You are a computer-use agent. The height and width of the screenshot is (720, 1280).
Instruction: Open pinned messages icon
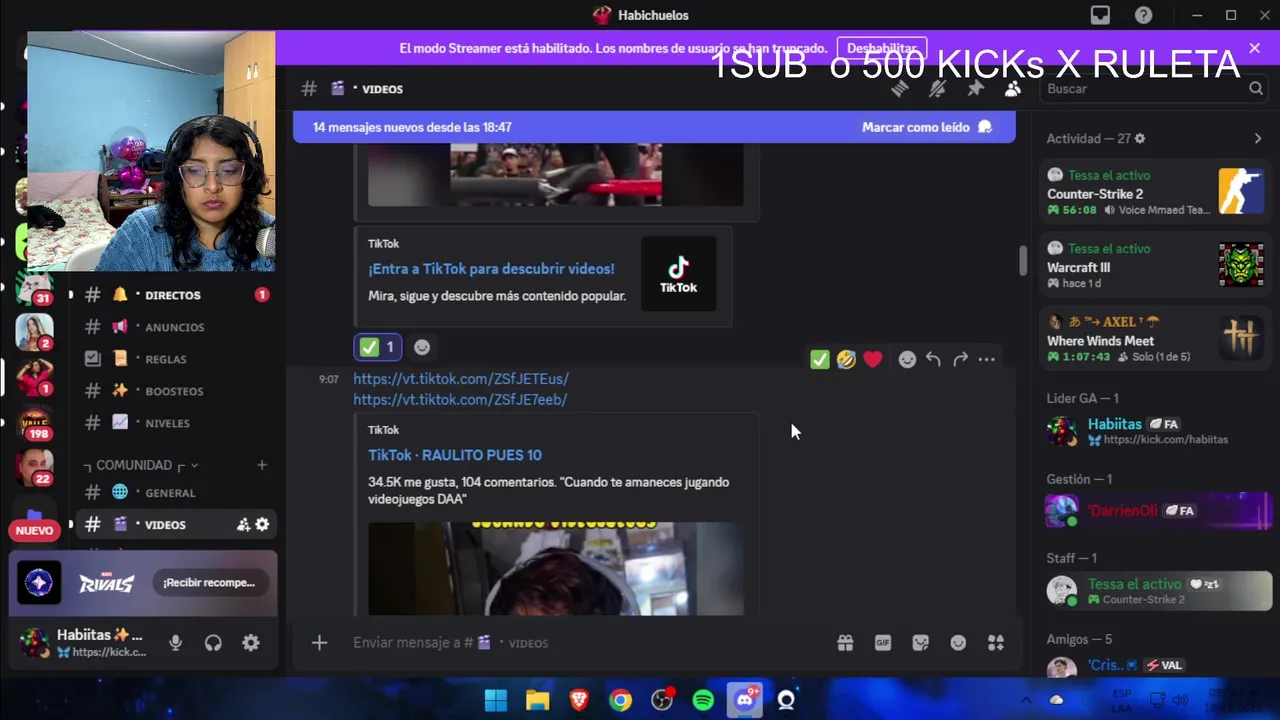pos(975,89)
